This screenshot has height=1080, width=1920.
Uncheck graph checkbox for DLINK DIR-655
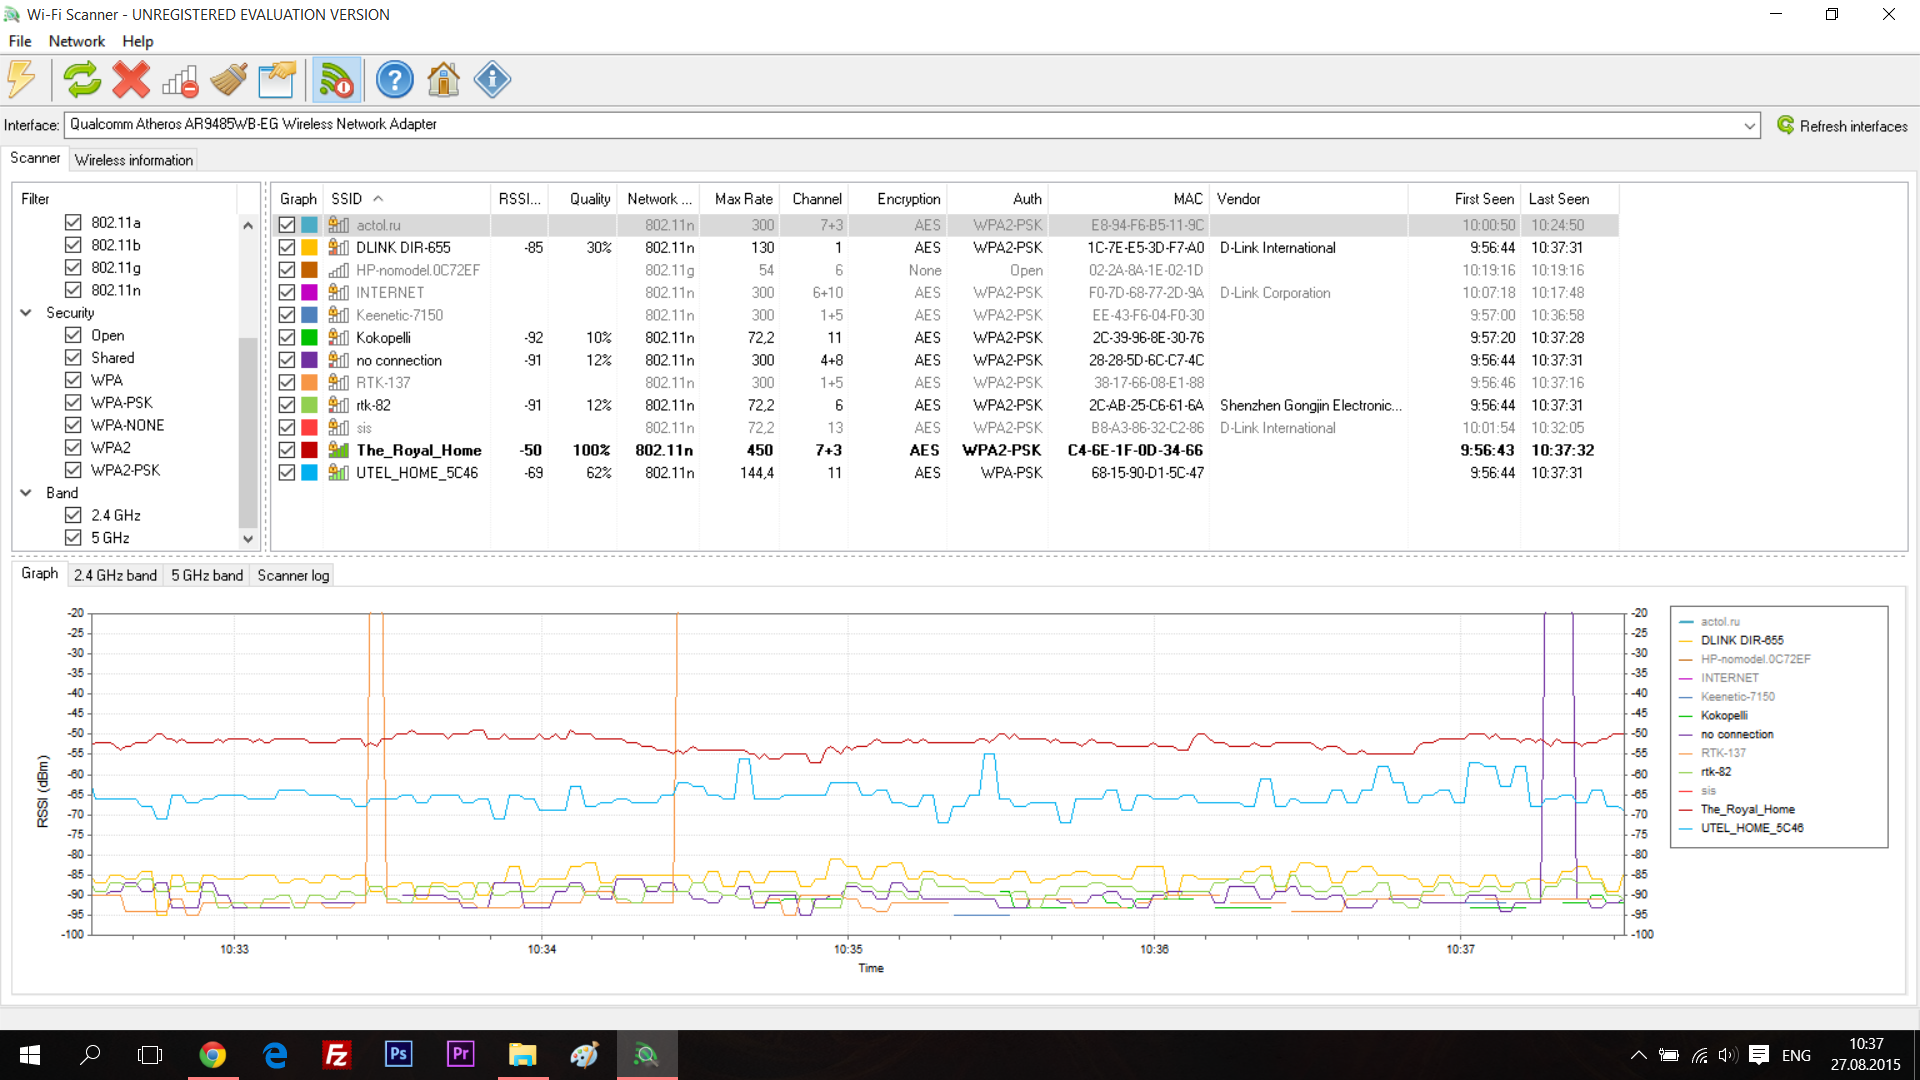point(287,248)
